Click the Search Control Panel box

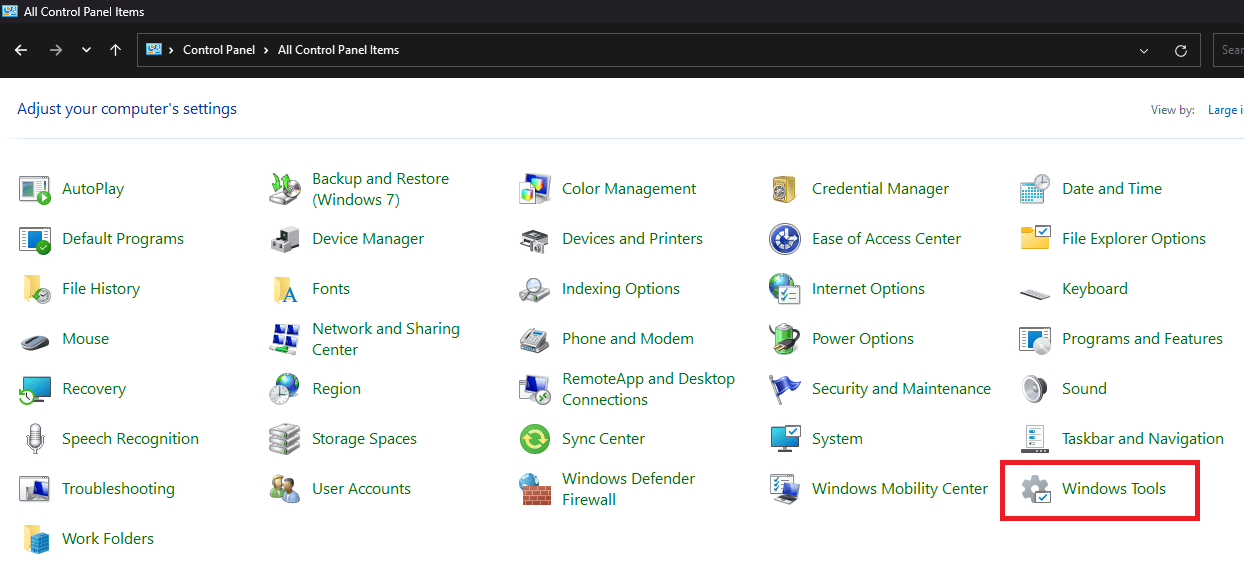click(x=1228, y=50)
